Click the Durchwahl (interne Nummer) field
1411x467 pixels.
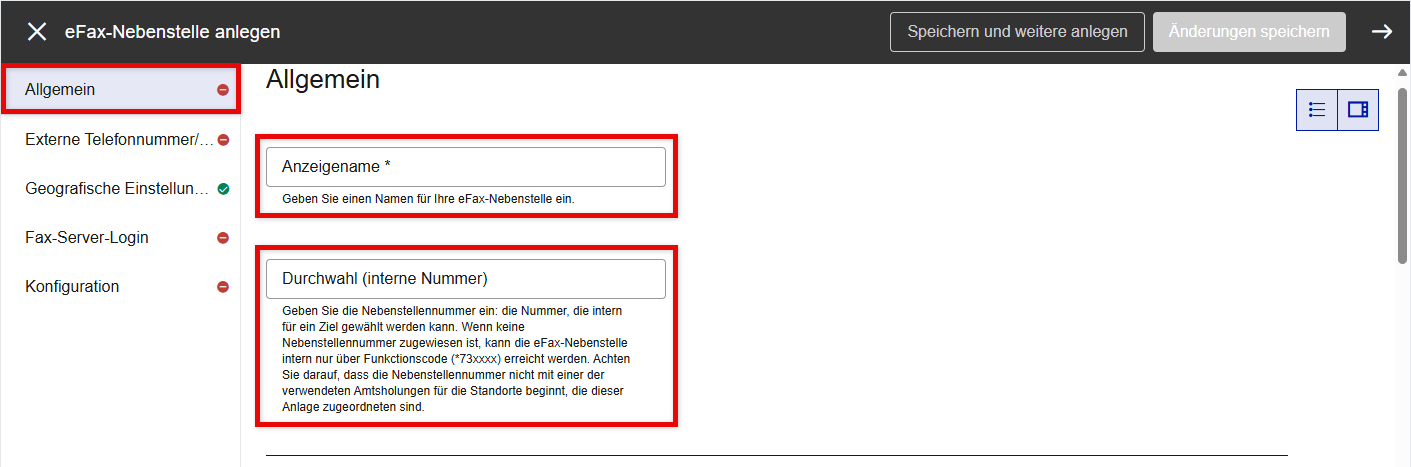[465, 279]
